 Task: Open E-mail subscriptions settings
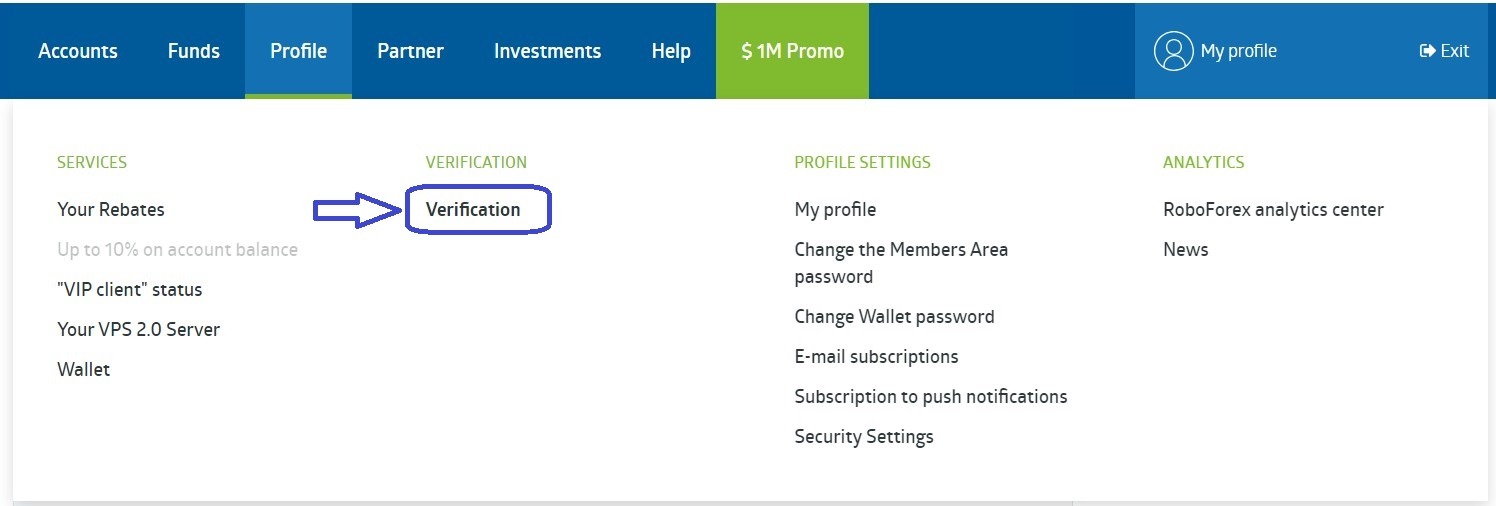(x=876, y=357)
